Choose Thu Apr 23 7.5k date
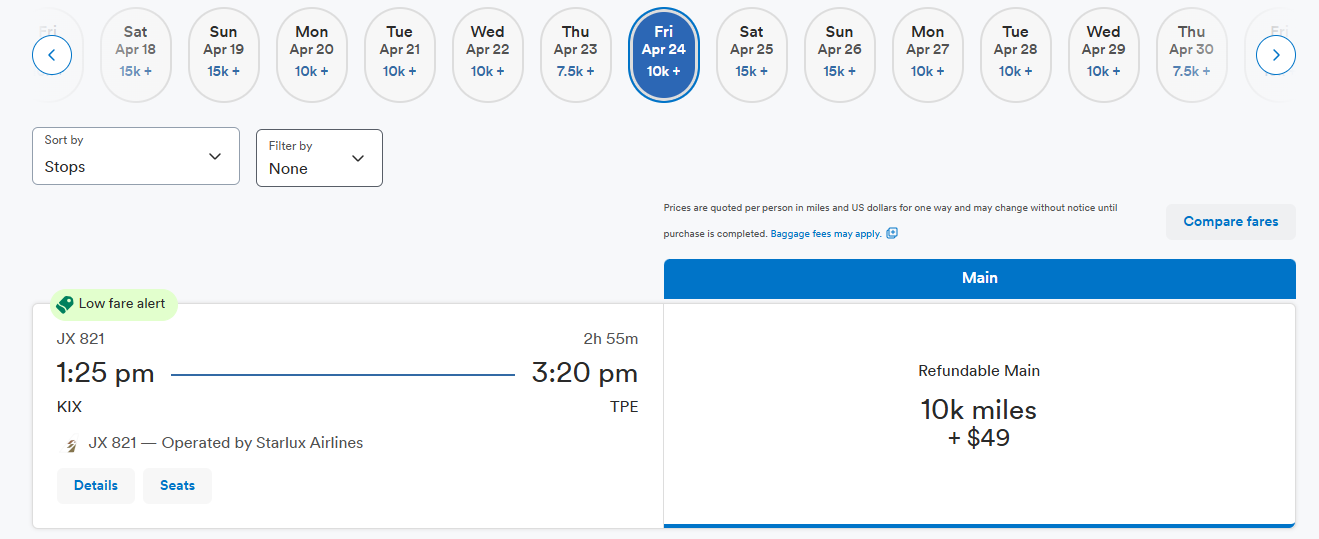This screenshot has height=539, width=1319. 575,55
